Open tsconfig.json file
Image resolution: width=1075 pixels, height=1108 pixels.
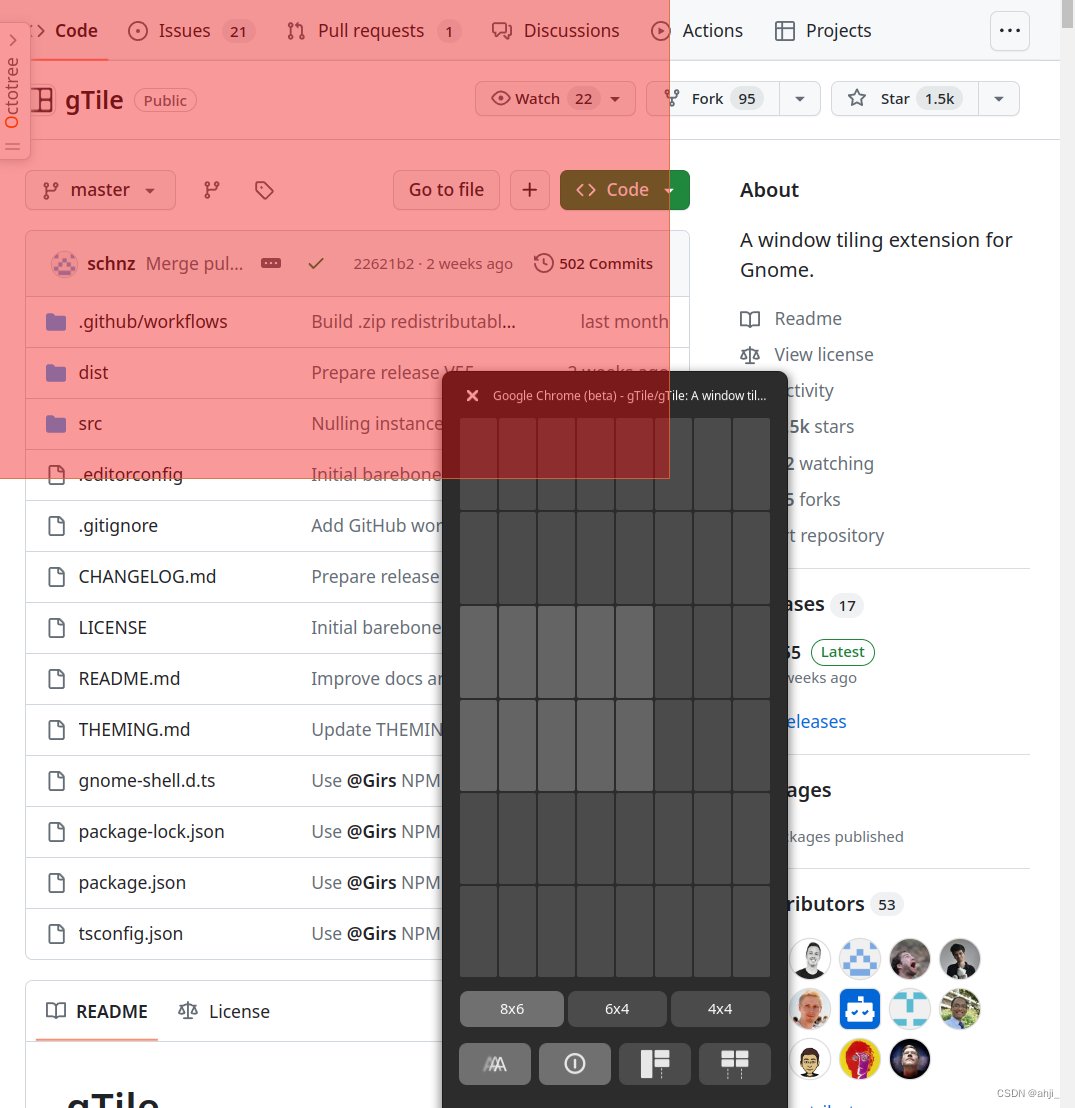tap(131, 933)
